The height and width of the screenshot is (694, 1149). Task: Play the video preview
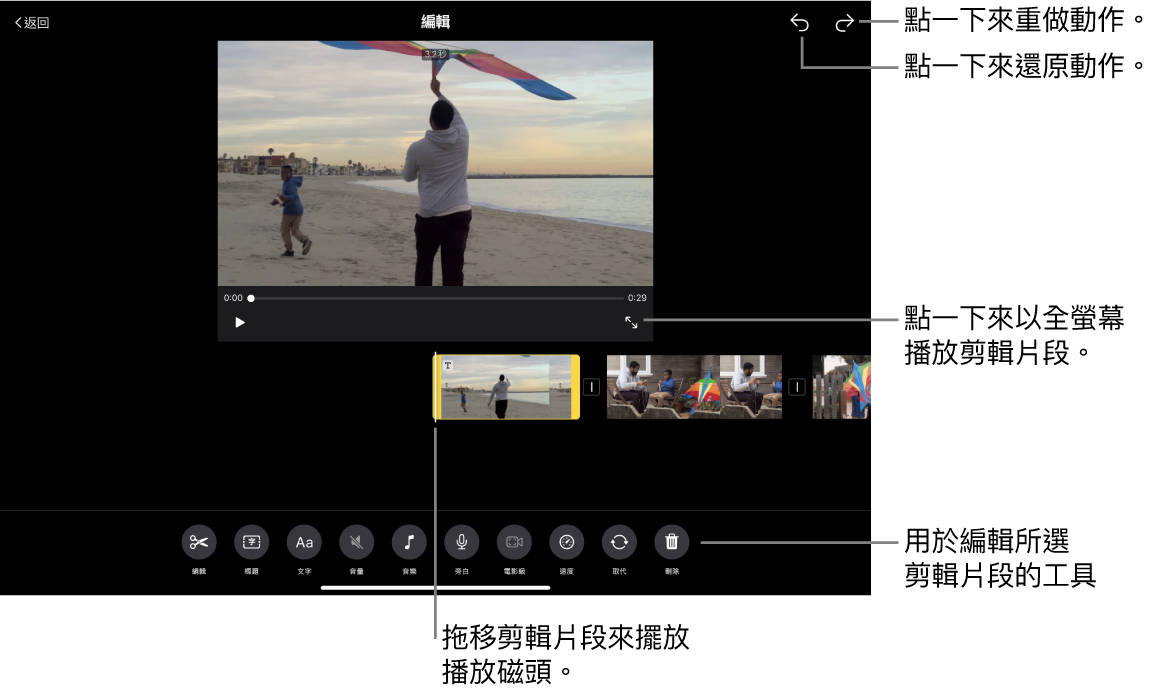tap(240, 322)
